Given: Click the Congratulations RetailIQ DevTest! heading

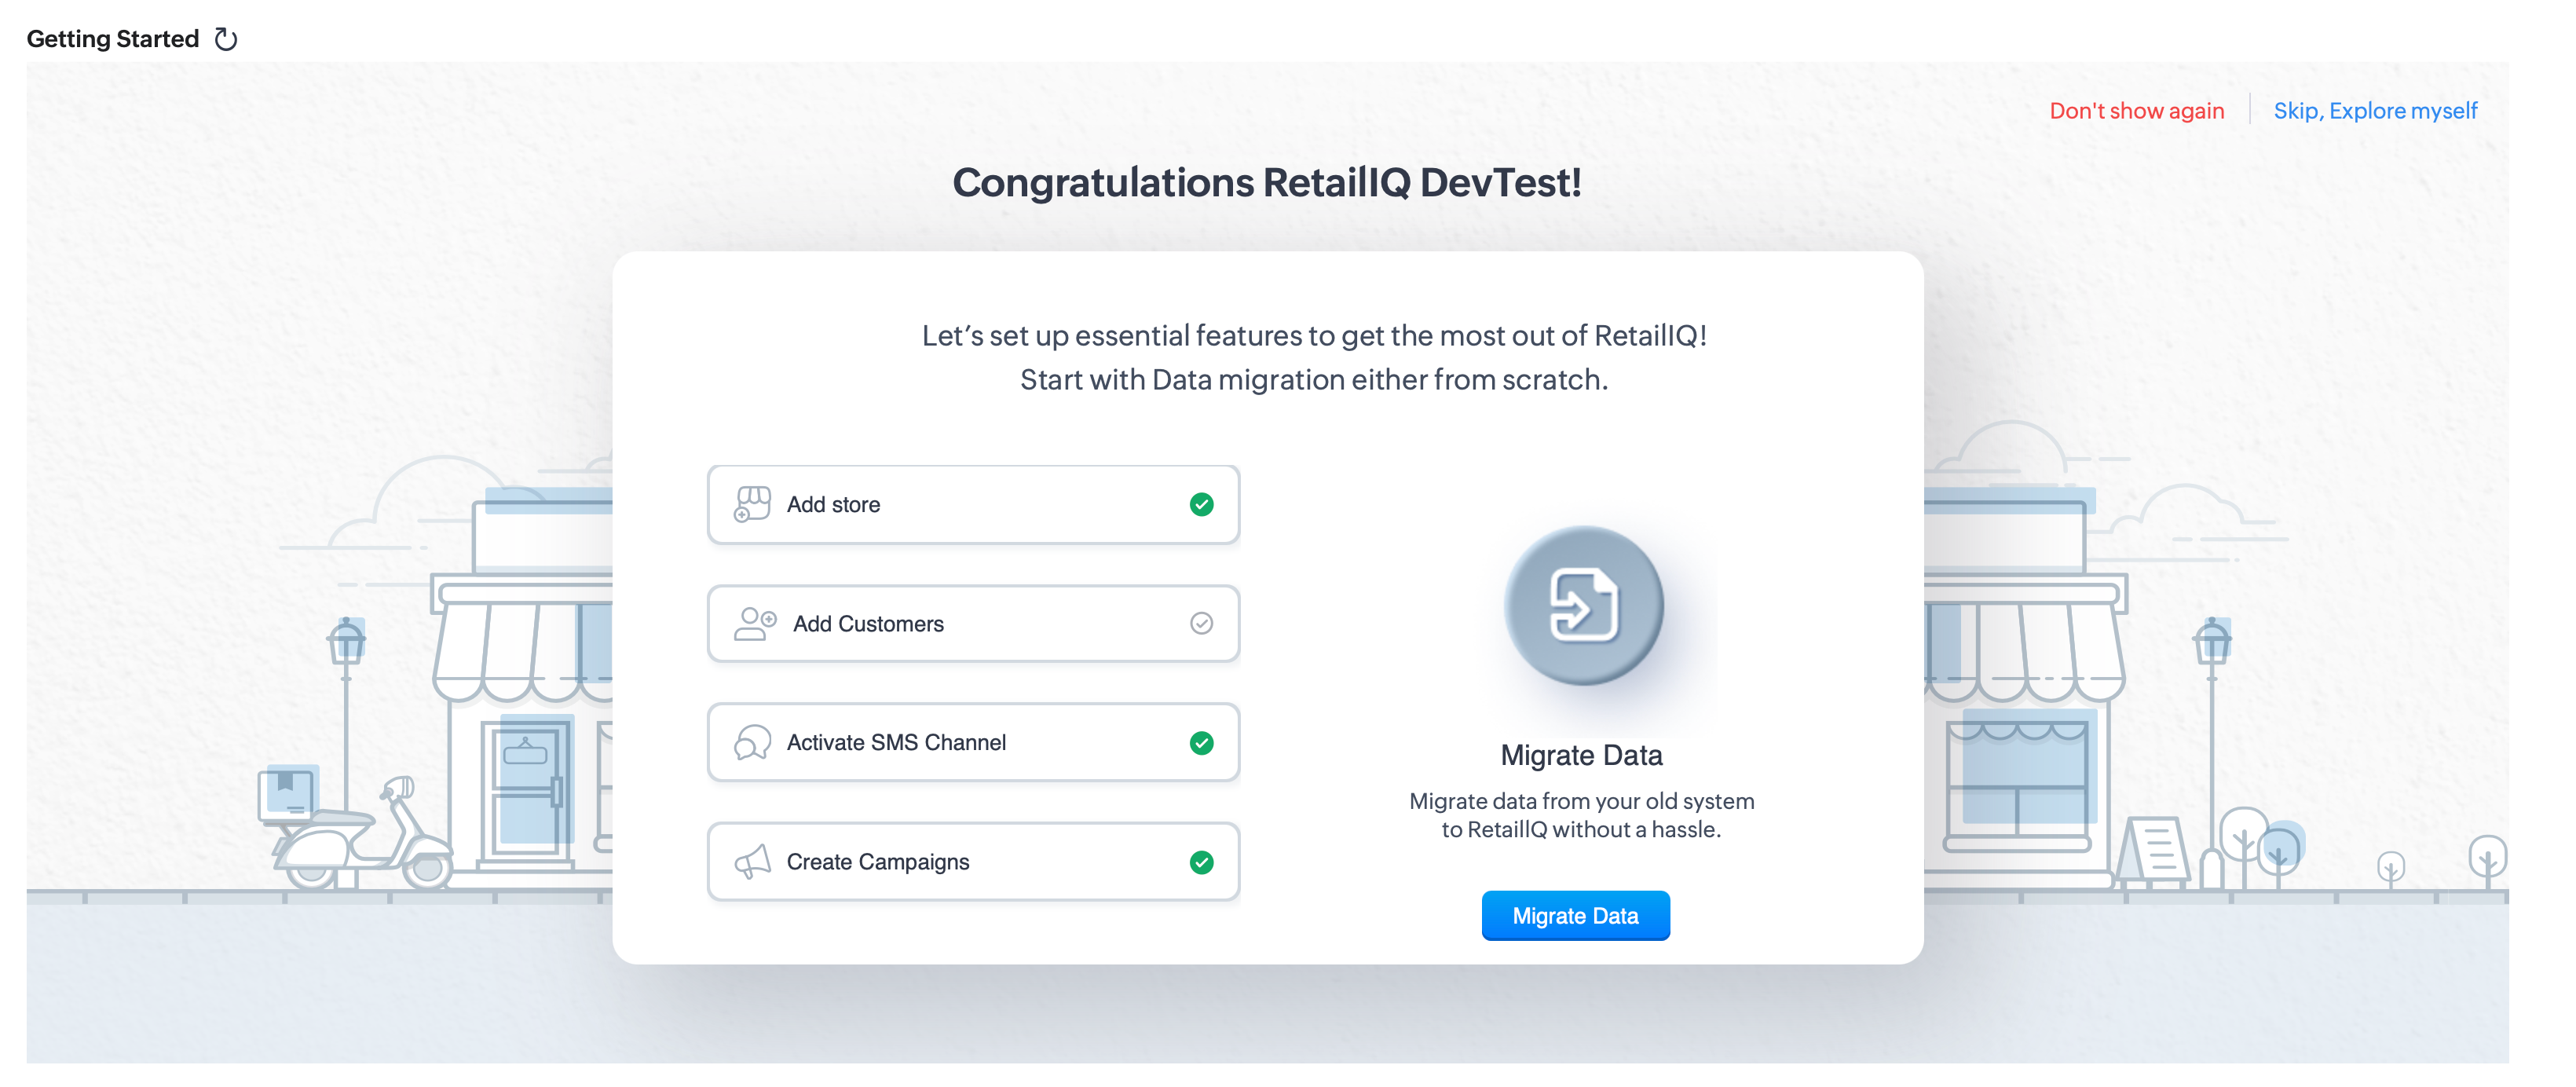Looking at the screenshot, I should 1267,182.
